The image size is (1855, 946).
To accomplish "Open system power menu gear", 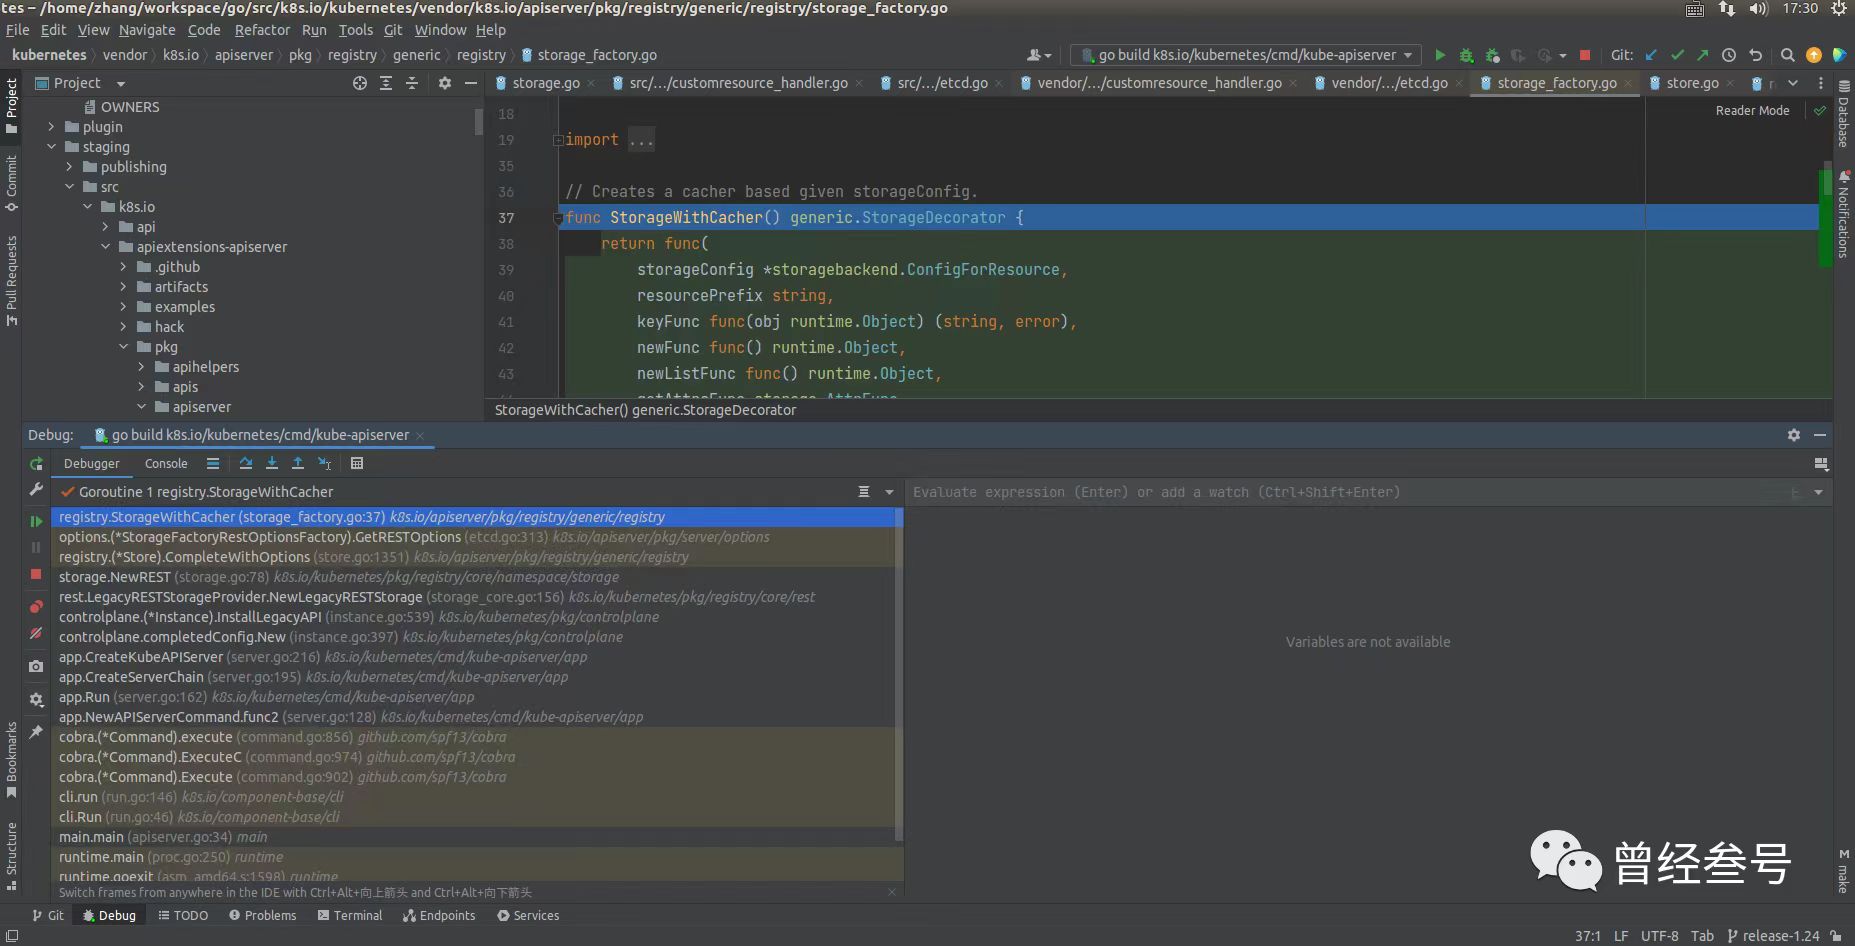I will 1838,9.
